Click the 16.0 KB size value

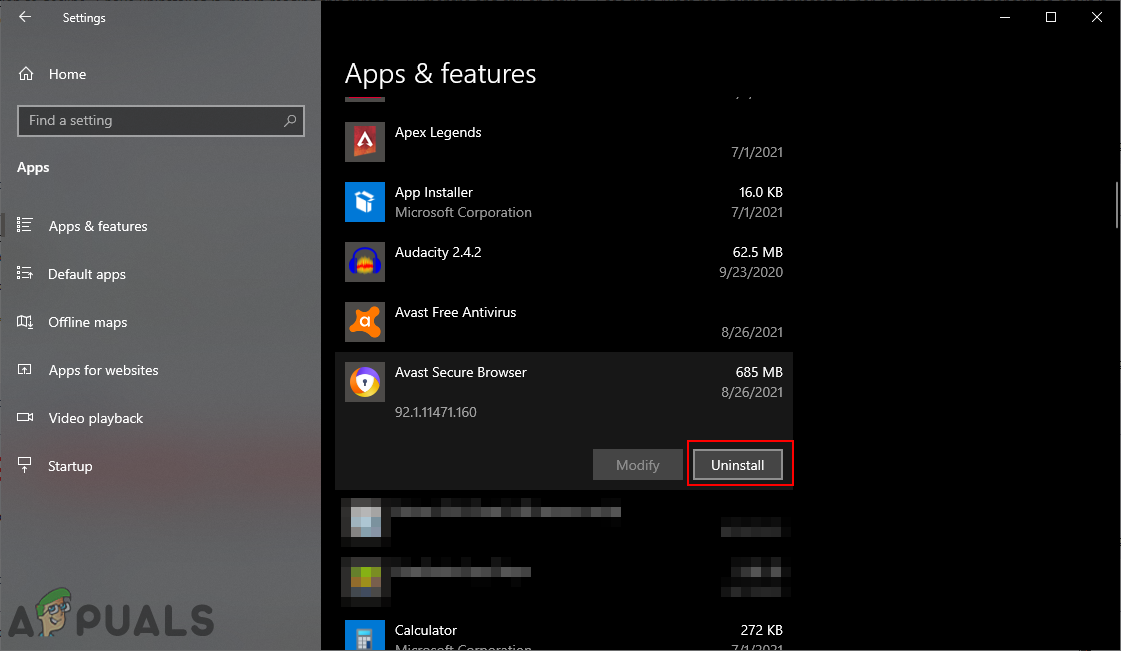pyautogui.click(x=761, y=192)
